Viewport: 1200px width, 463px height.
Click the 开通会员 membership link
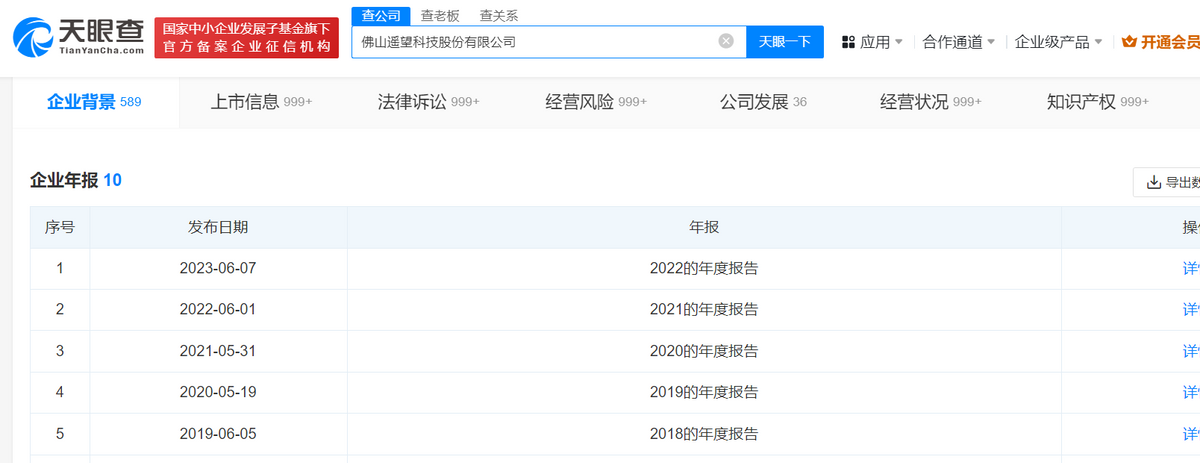point(1170,42)
